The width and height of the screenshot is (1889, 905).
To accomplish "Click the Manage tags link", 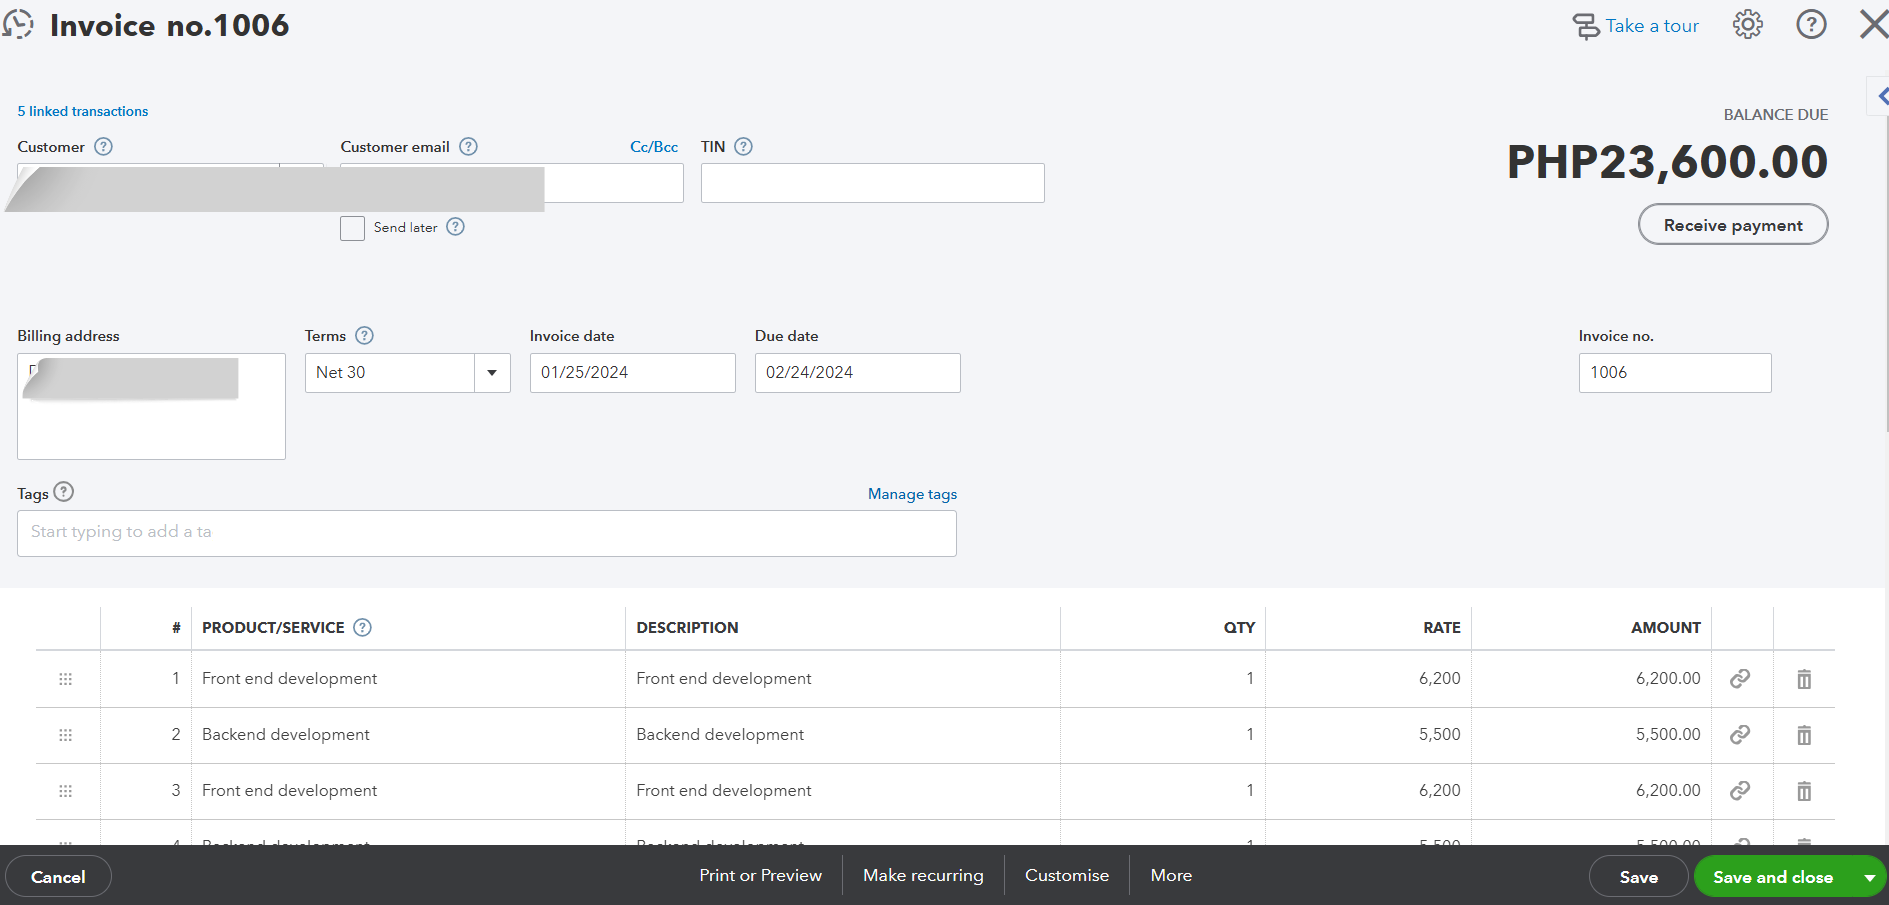I will (912, 494).
